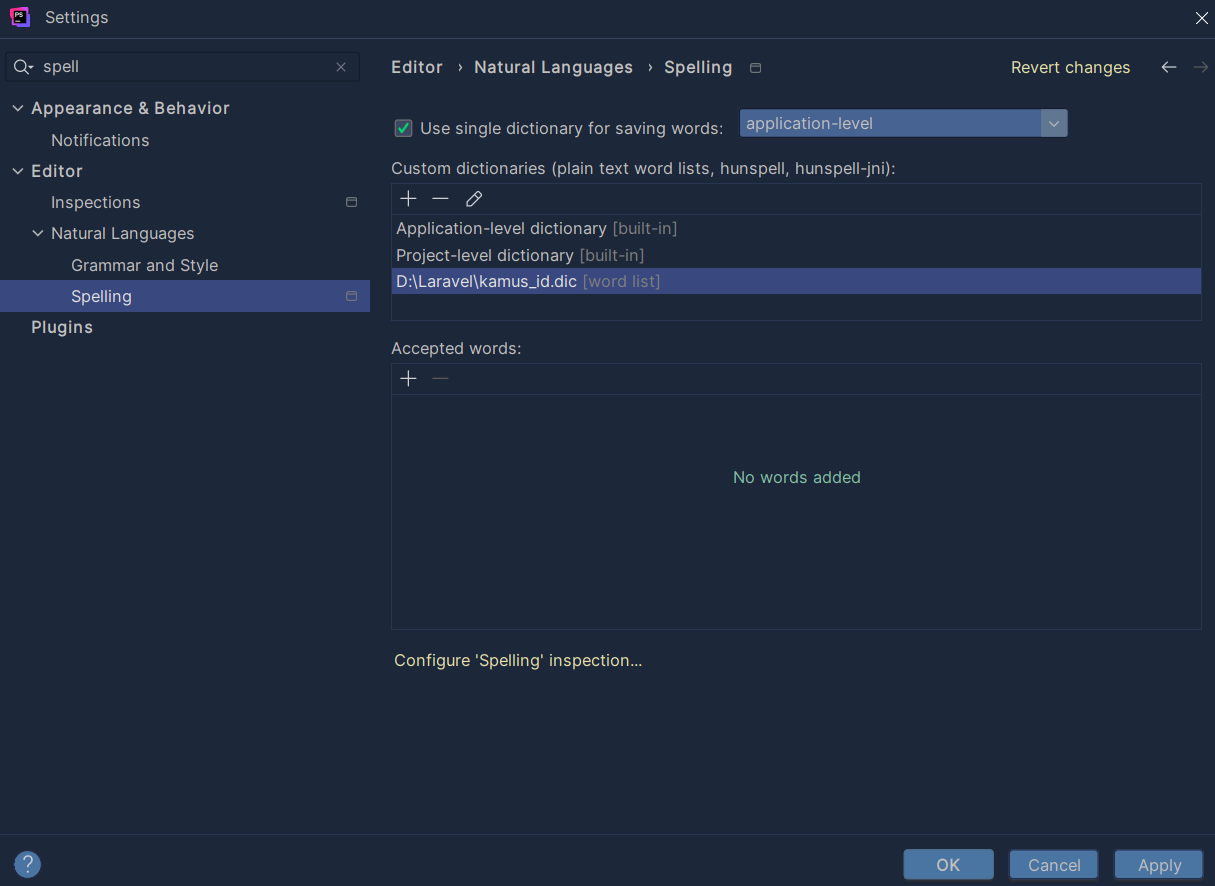Select Appearance & Behavior category
This screenshot has height=886, width=1215.
[130, 108]
